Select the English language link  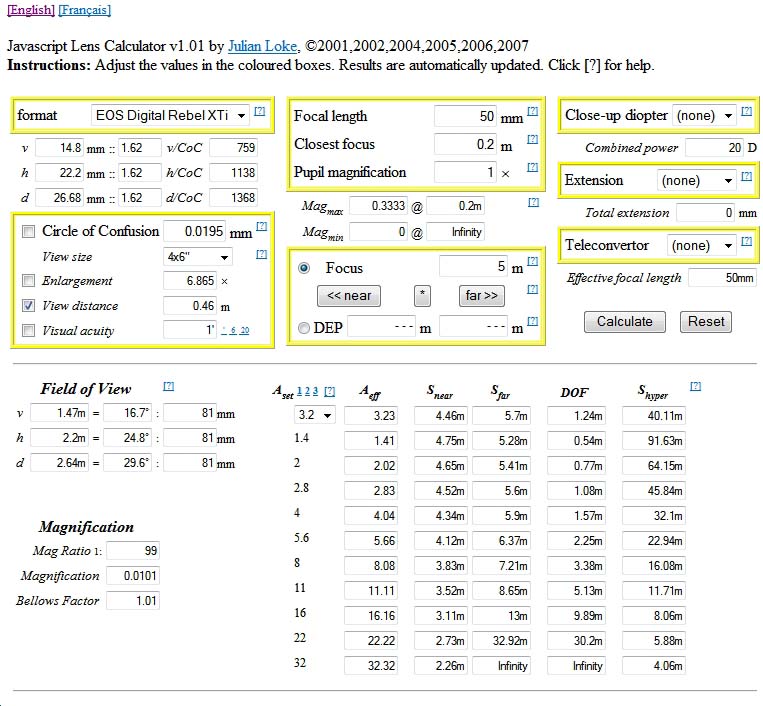click(x=31, y=10)
